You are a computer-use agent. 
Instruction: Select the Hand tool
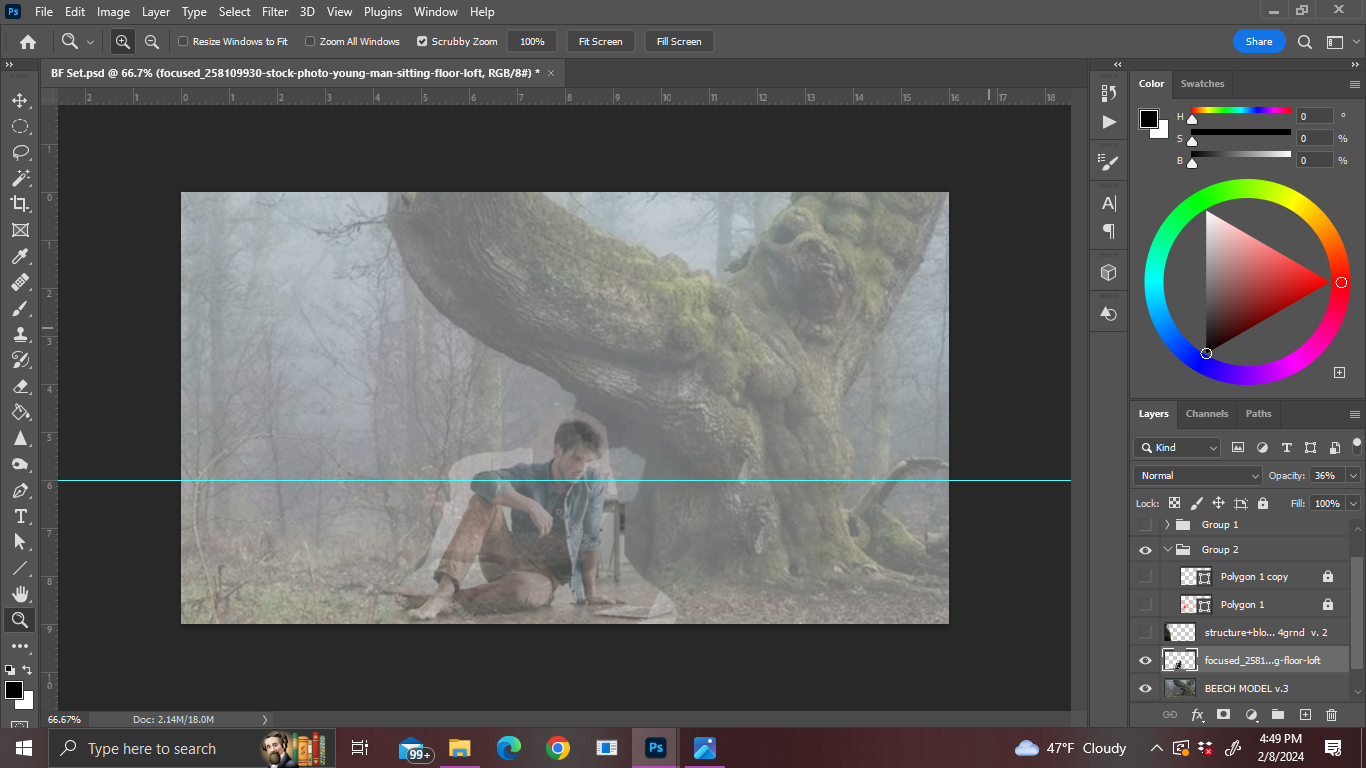point(20,594)
